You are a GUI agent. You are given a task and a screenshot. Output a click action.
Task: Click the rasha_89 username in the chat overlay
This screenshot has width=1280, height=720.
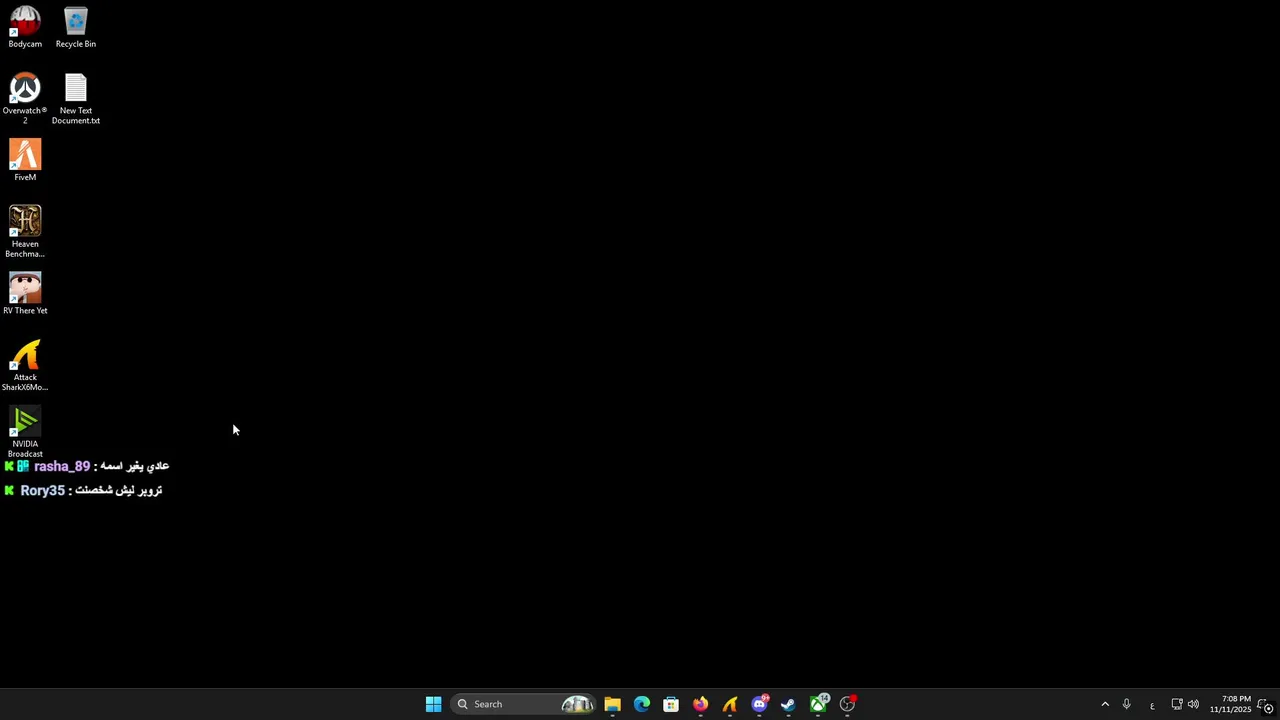point(62,467)
